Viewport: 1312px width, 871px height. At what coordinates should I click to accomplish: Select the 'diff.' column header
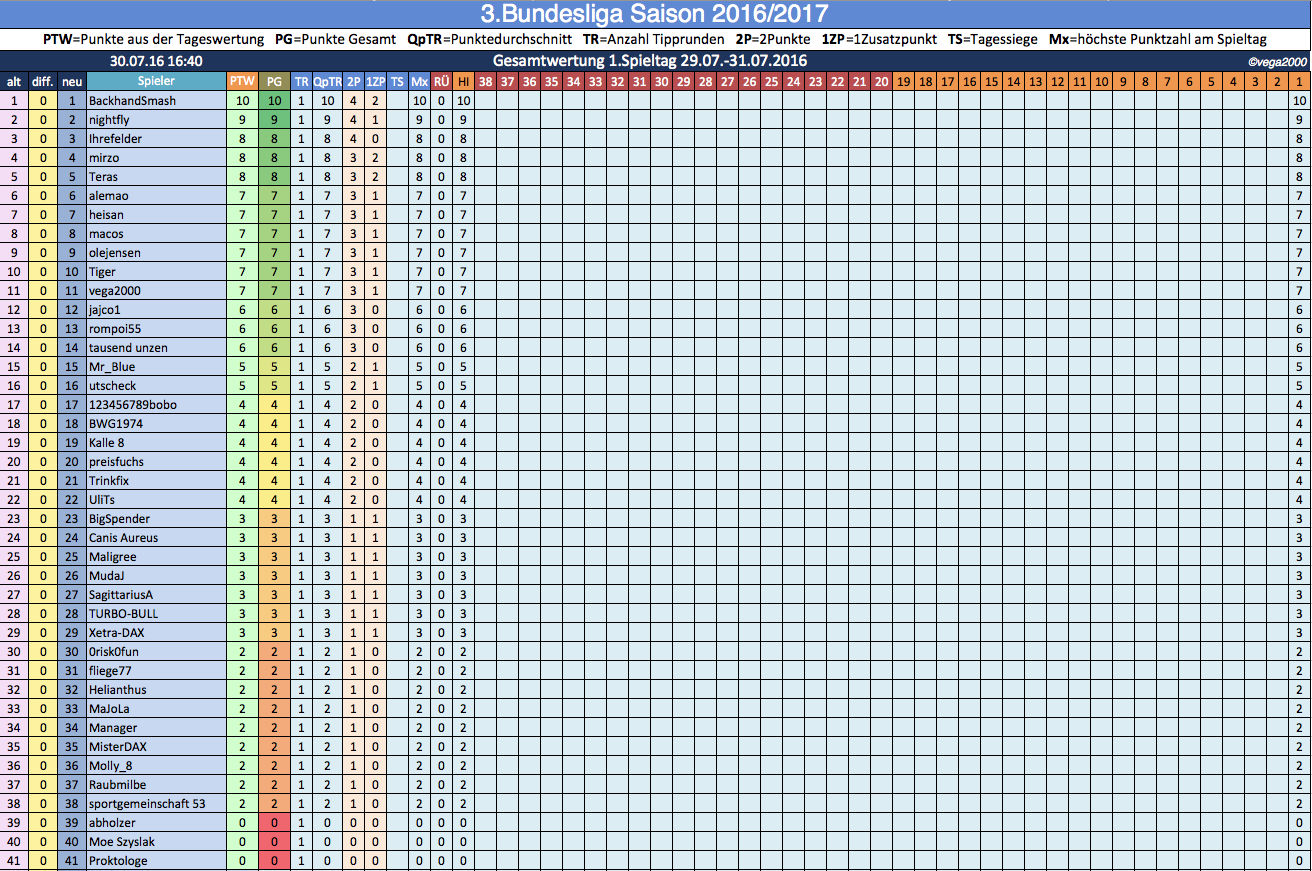point(43,81)
